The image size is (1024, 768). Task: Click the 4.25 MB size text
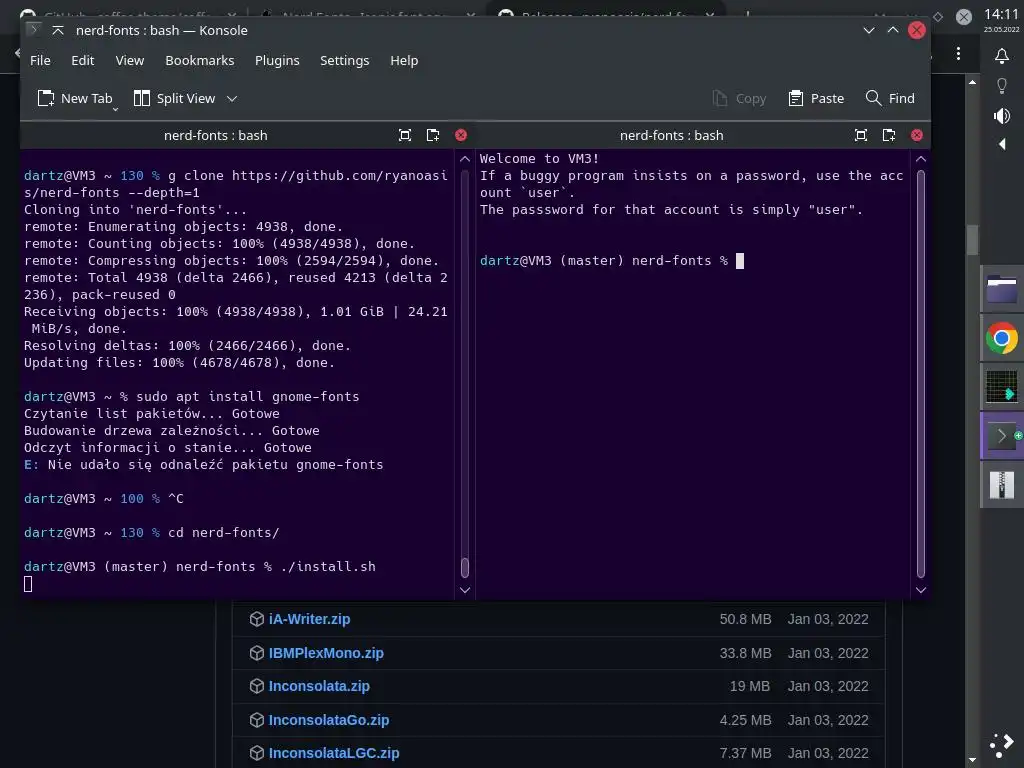745,720
